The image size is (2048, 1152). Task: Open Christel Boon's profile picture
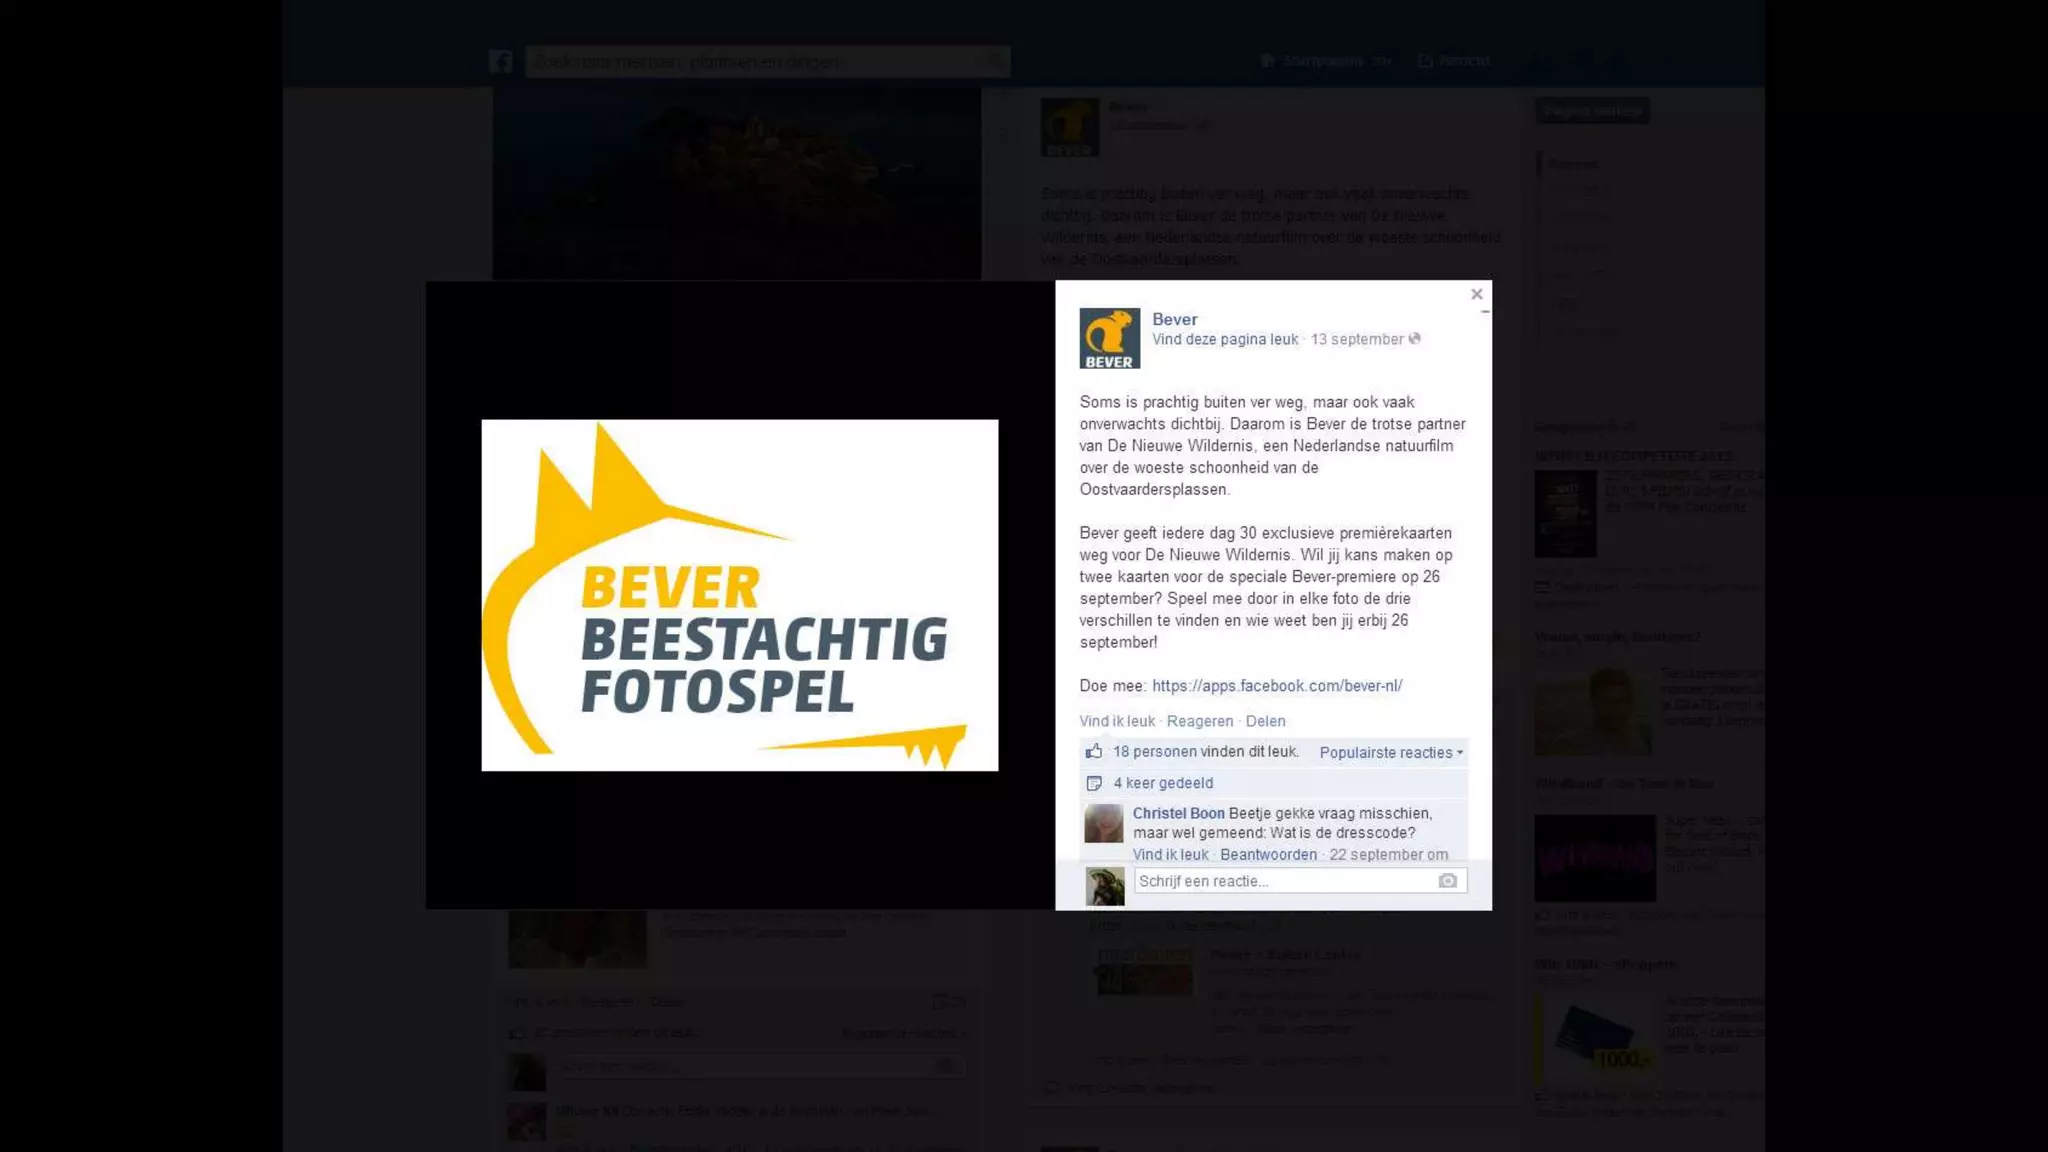pos(1104,823)
